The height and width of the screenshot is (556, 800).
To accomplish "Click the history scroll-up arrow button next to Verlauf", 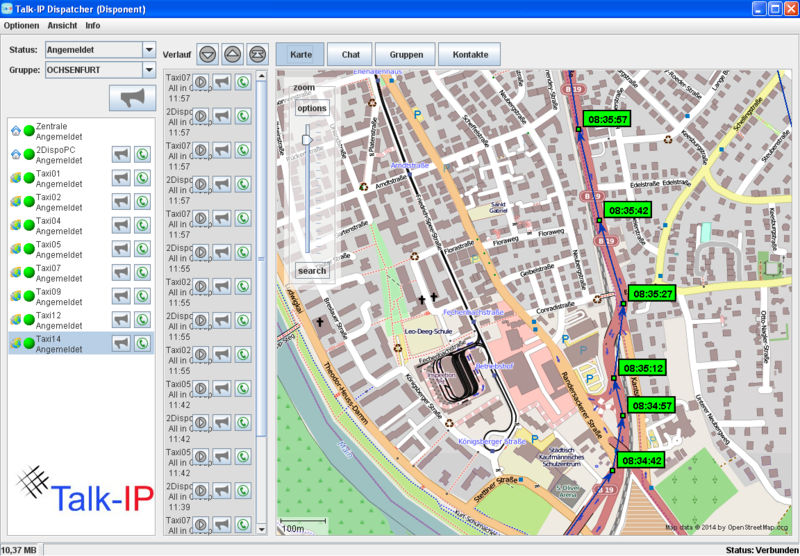I will point(233,54).
